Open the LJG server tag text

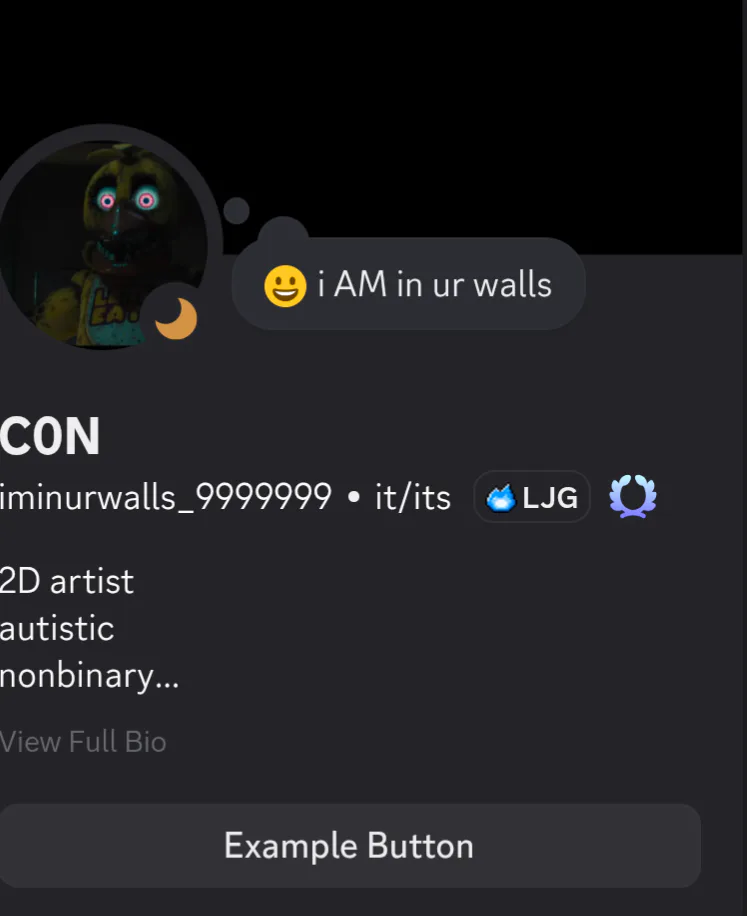pos(550,498)
